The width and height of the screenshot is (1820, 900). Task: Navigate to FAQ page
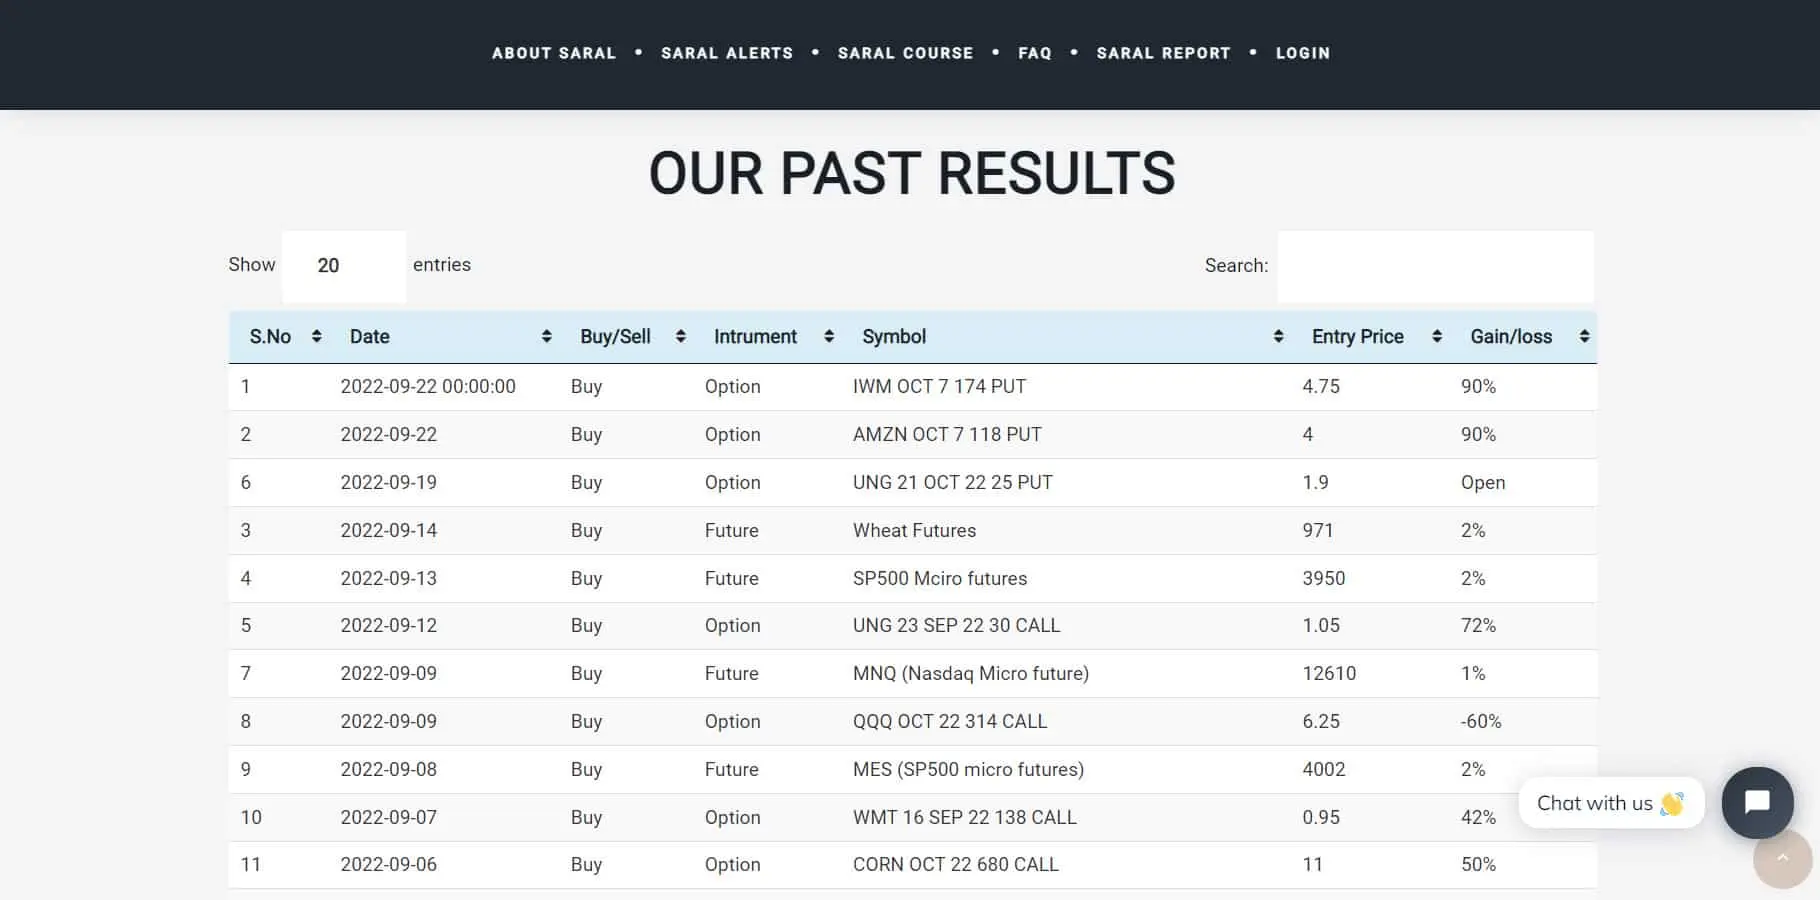[x=1035, y=53]
